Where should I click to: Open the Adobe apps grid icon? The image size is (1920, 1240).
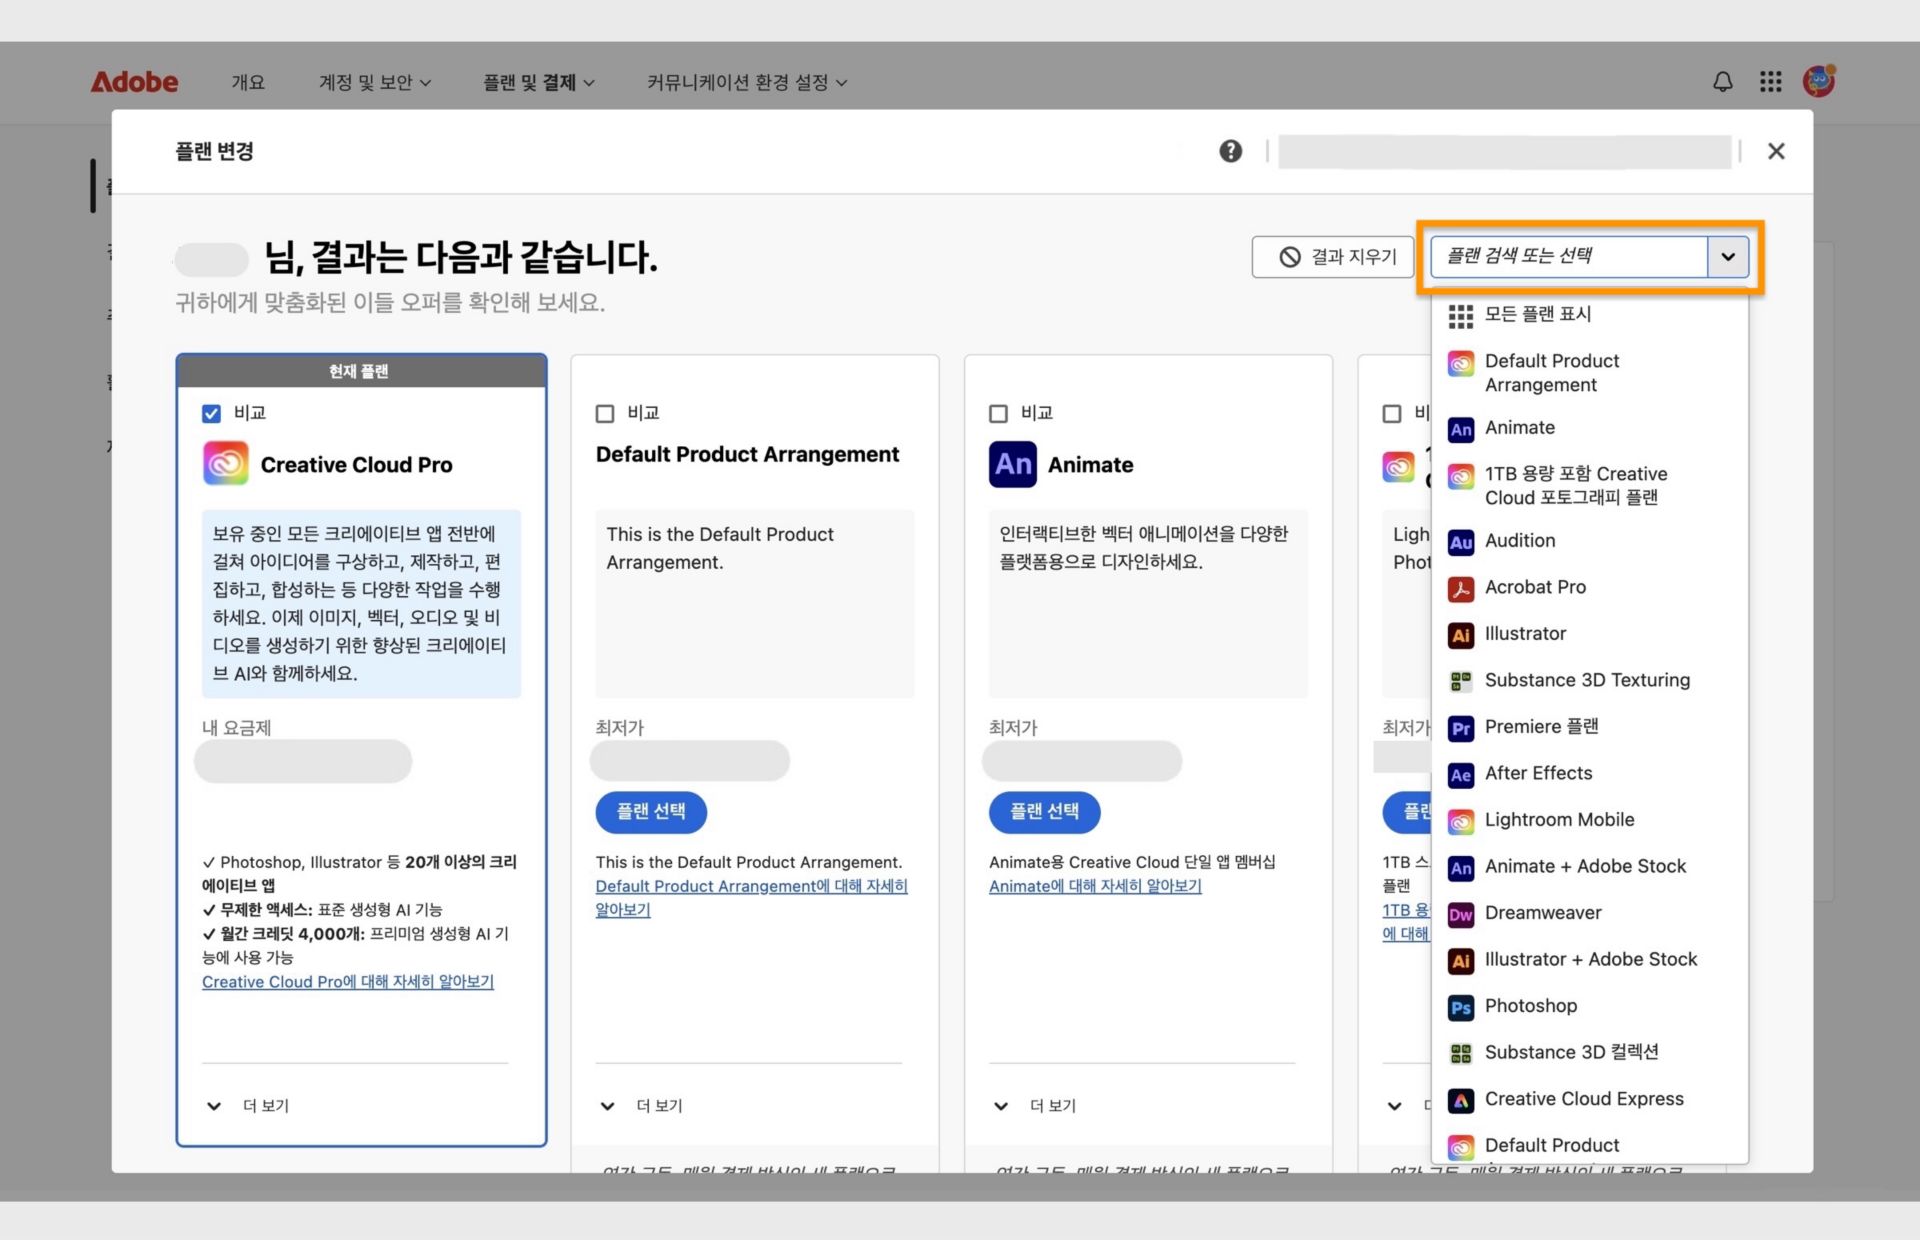click(1770, 82)
